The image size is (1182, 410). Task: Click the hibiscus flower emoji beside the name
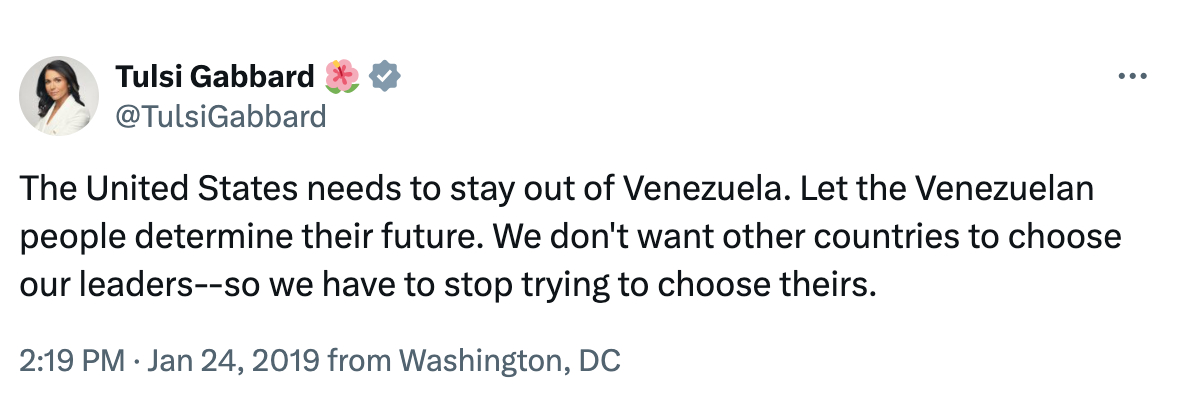(x=340, y=76)
